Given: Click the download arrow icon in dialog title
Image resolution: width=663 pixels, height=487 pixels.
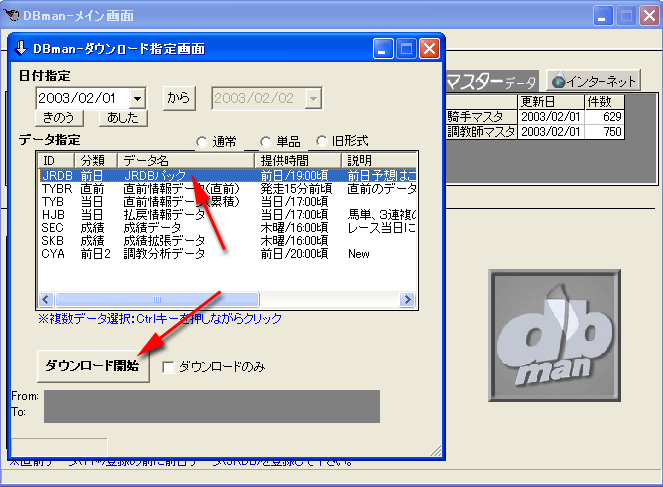Looking at the screenshot, I should point(22,48).
